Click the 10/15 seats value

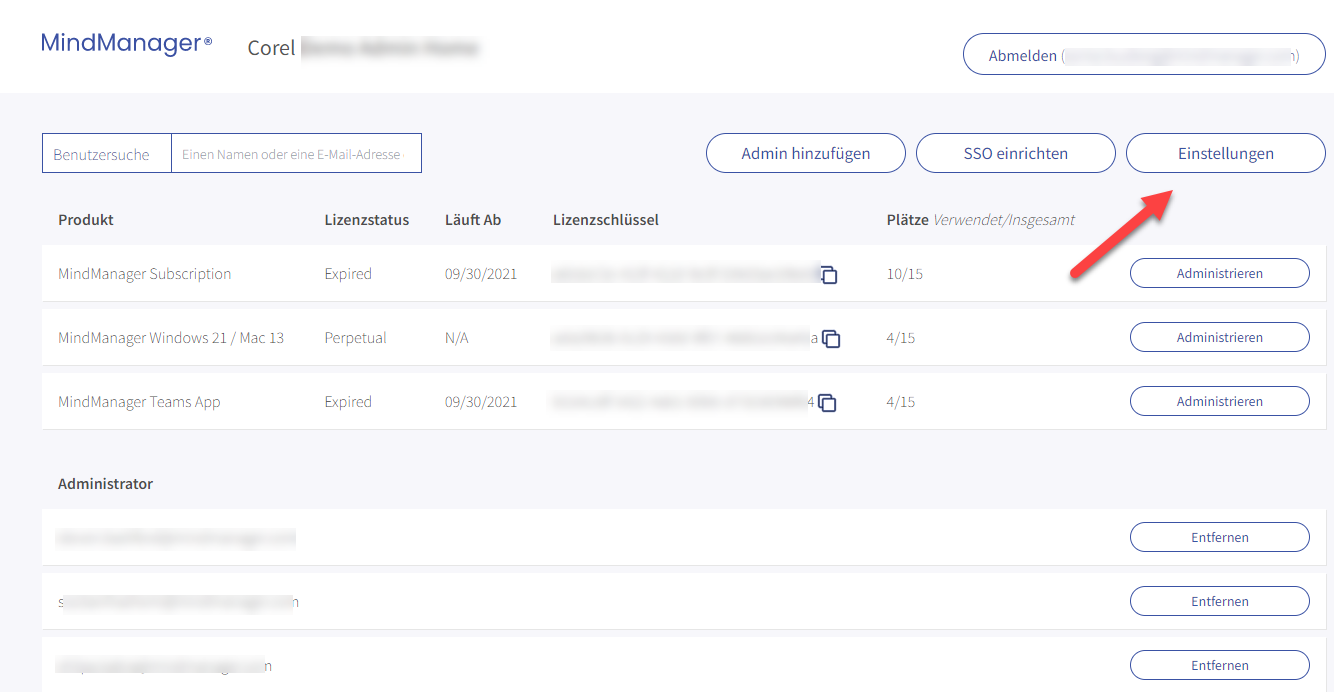(x=903, y=274)
